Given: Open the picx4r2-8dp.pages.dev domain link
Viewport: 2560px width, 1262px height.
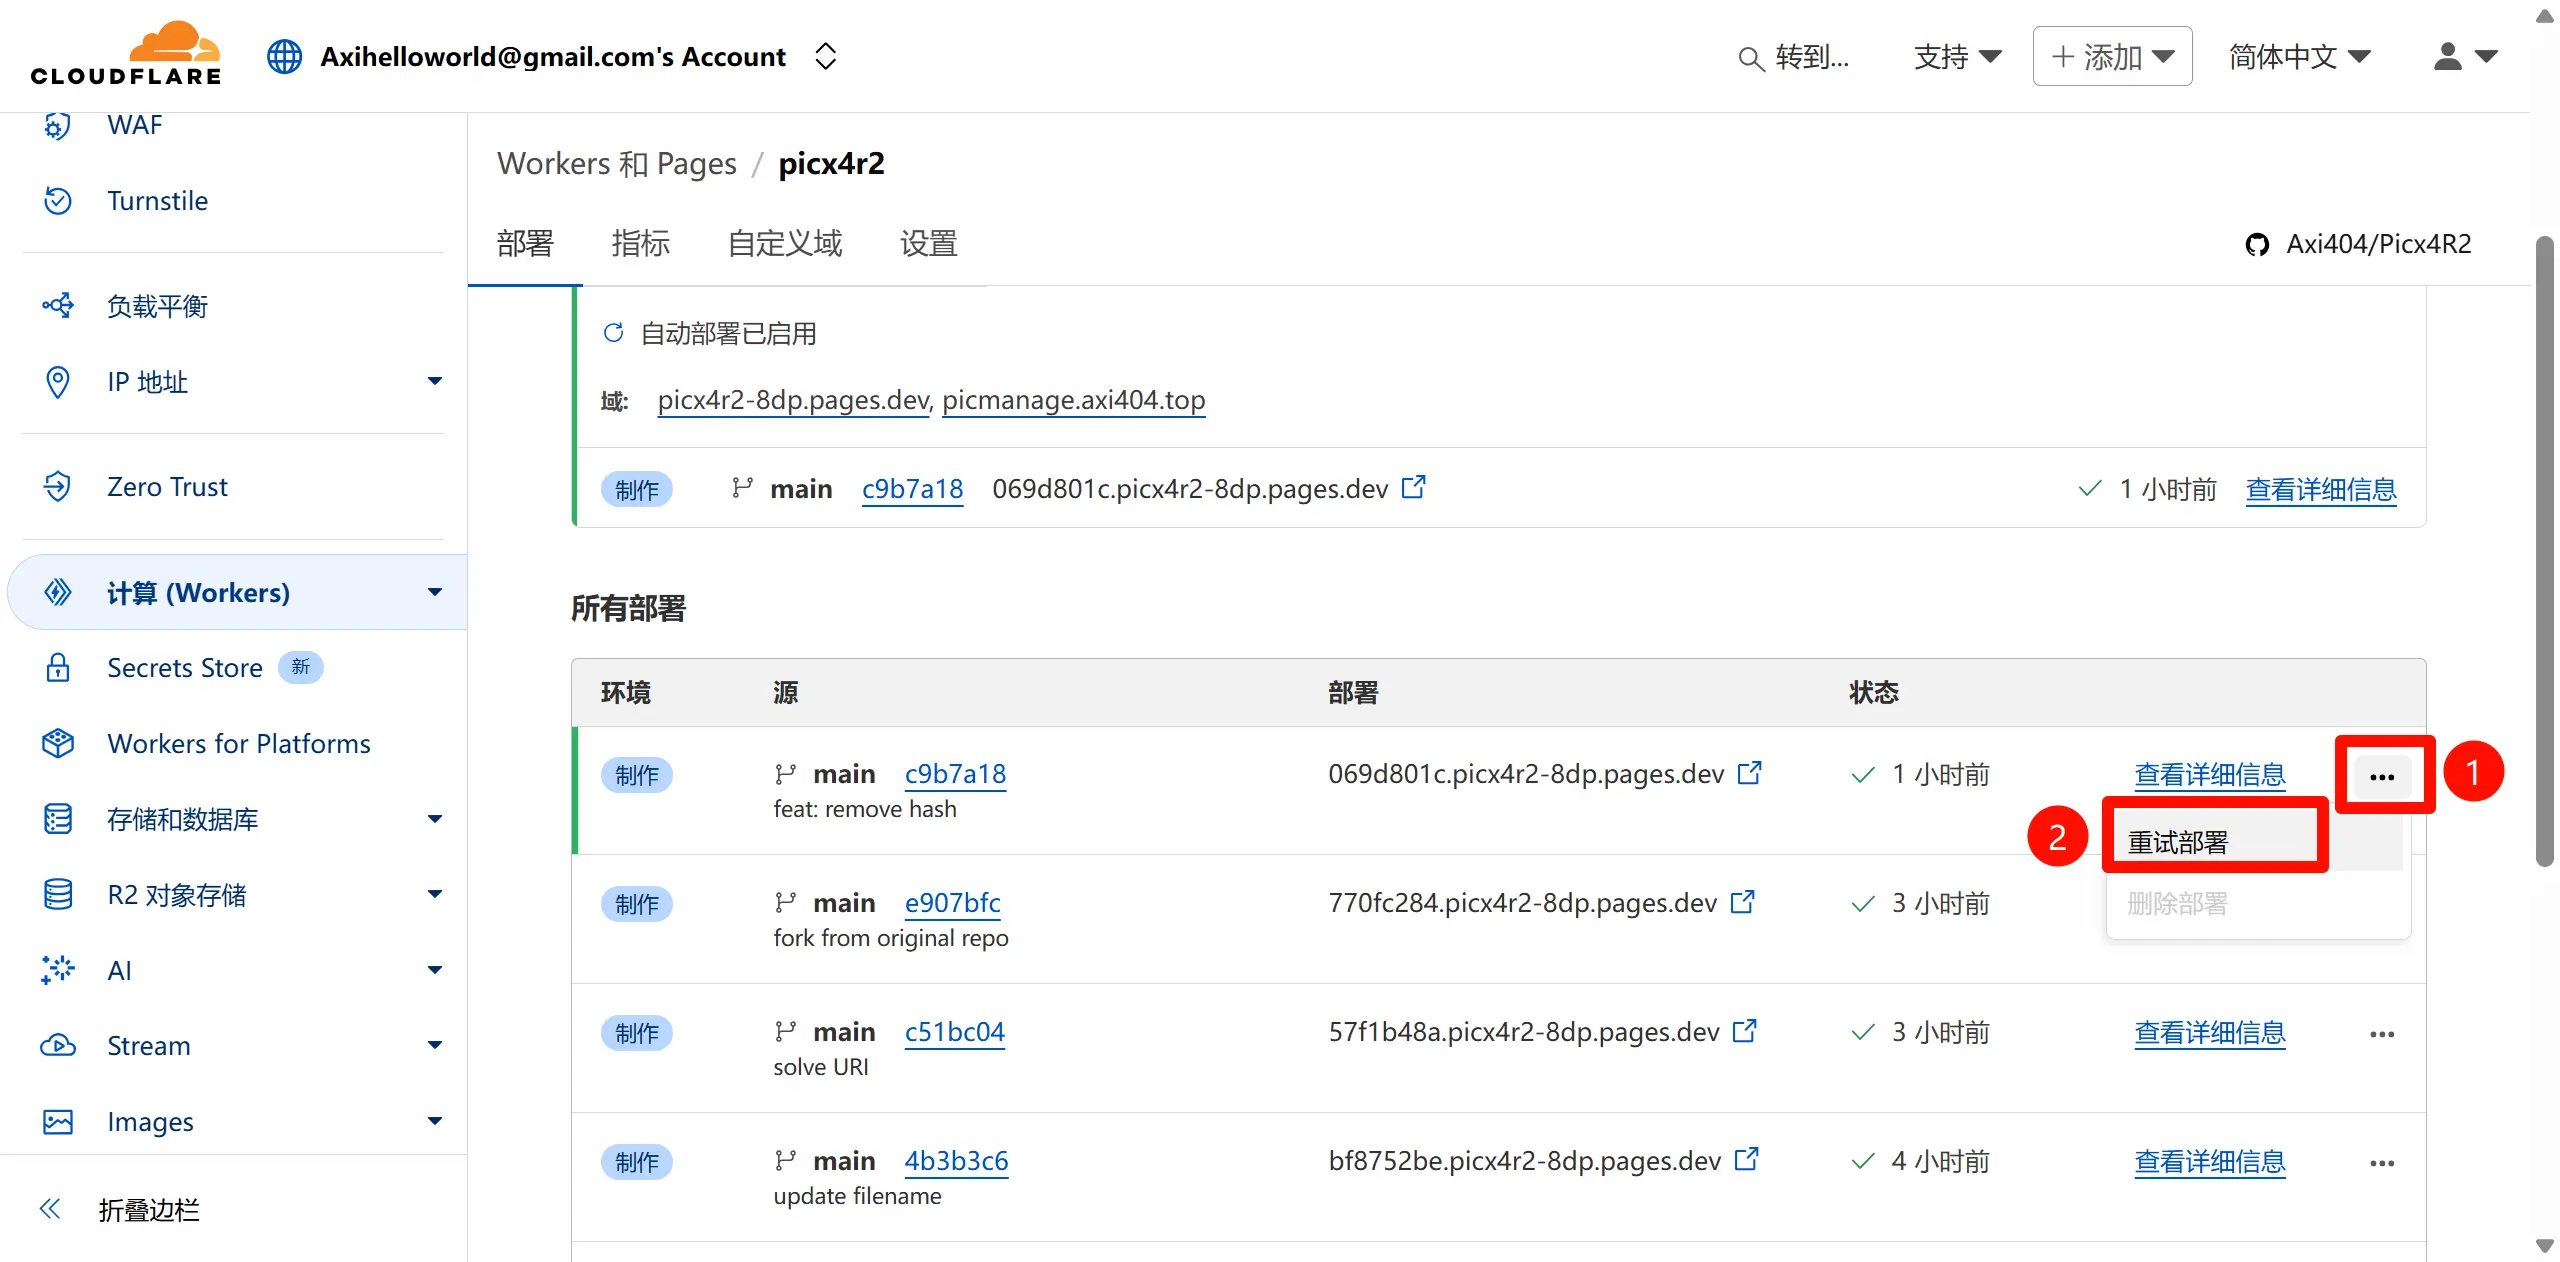Looking at the screenshot, I should coord(794,400).
